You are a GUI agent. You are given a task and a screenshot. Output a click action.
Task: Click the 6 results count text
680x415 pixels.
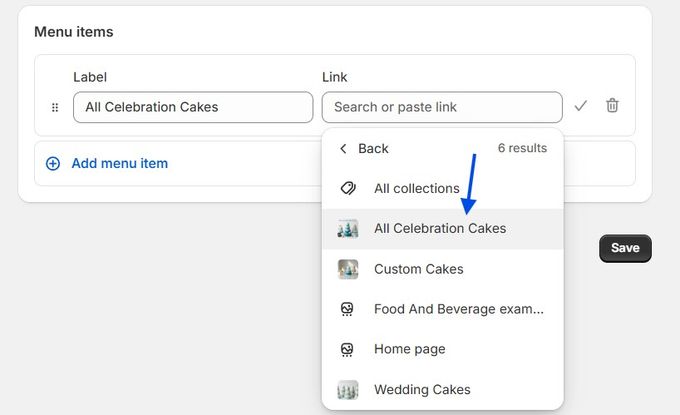522,148
